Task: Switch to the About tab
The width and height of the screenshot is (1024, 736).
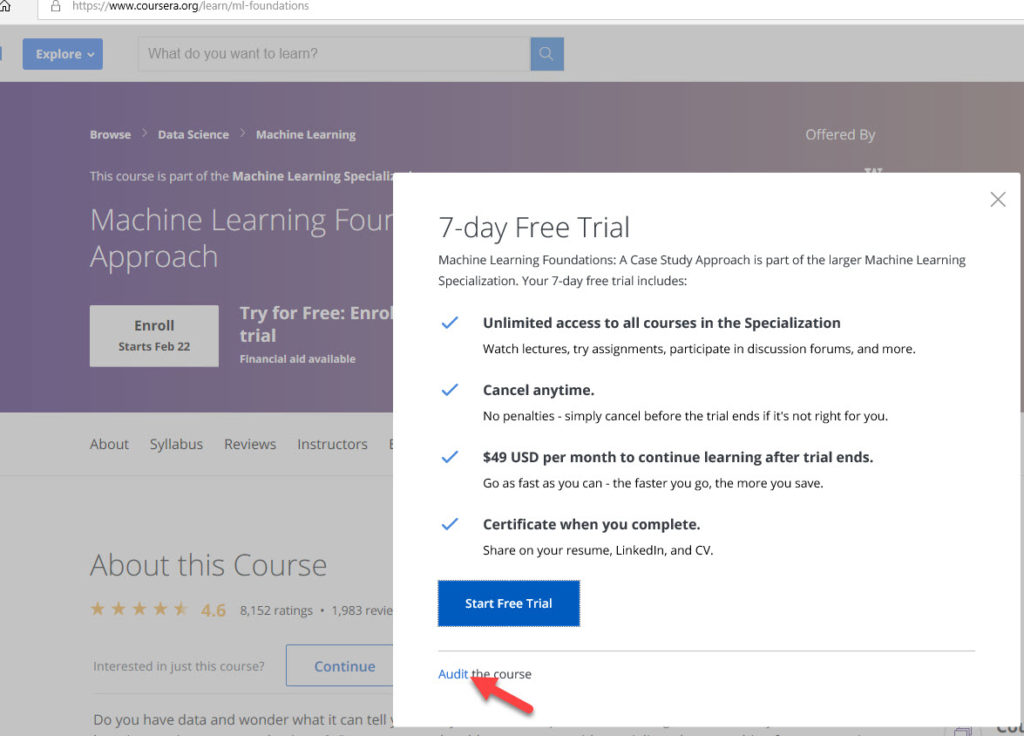Action: point(109,444)
